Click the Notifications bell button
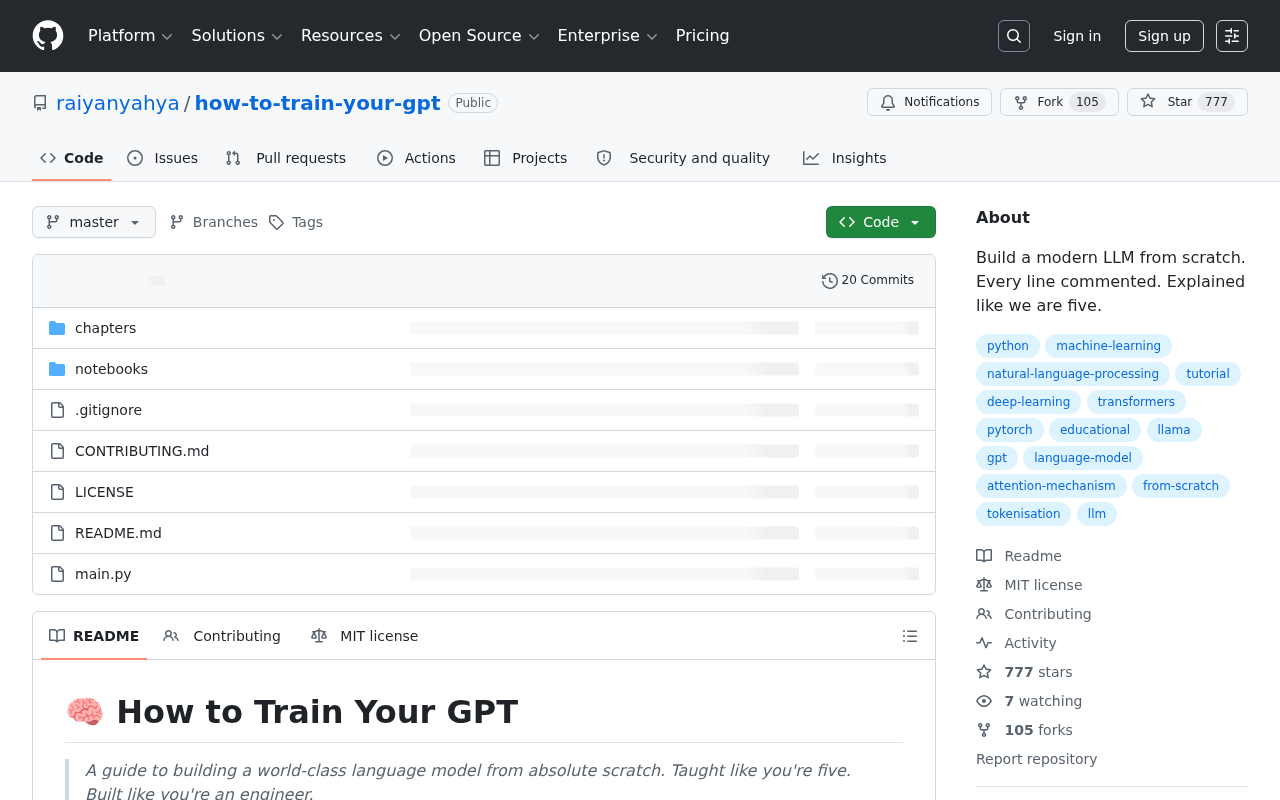This screenshot has width=1280, height=800. [929, 102]
